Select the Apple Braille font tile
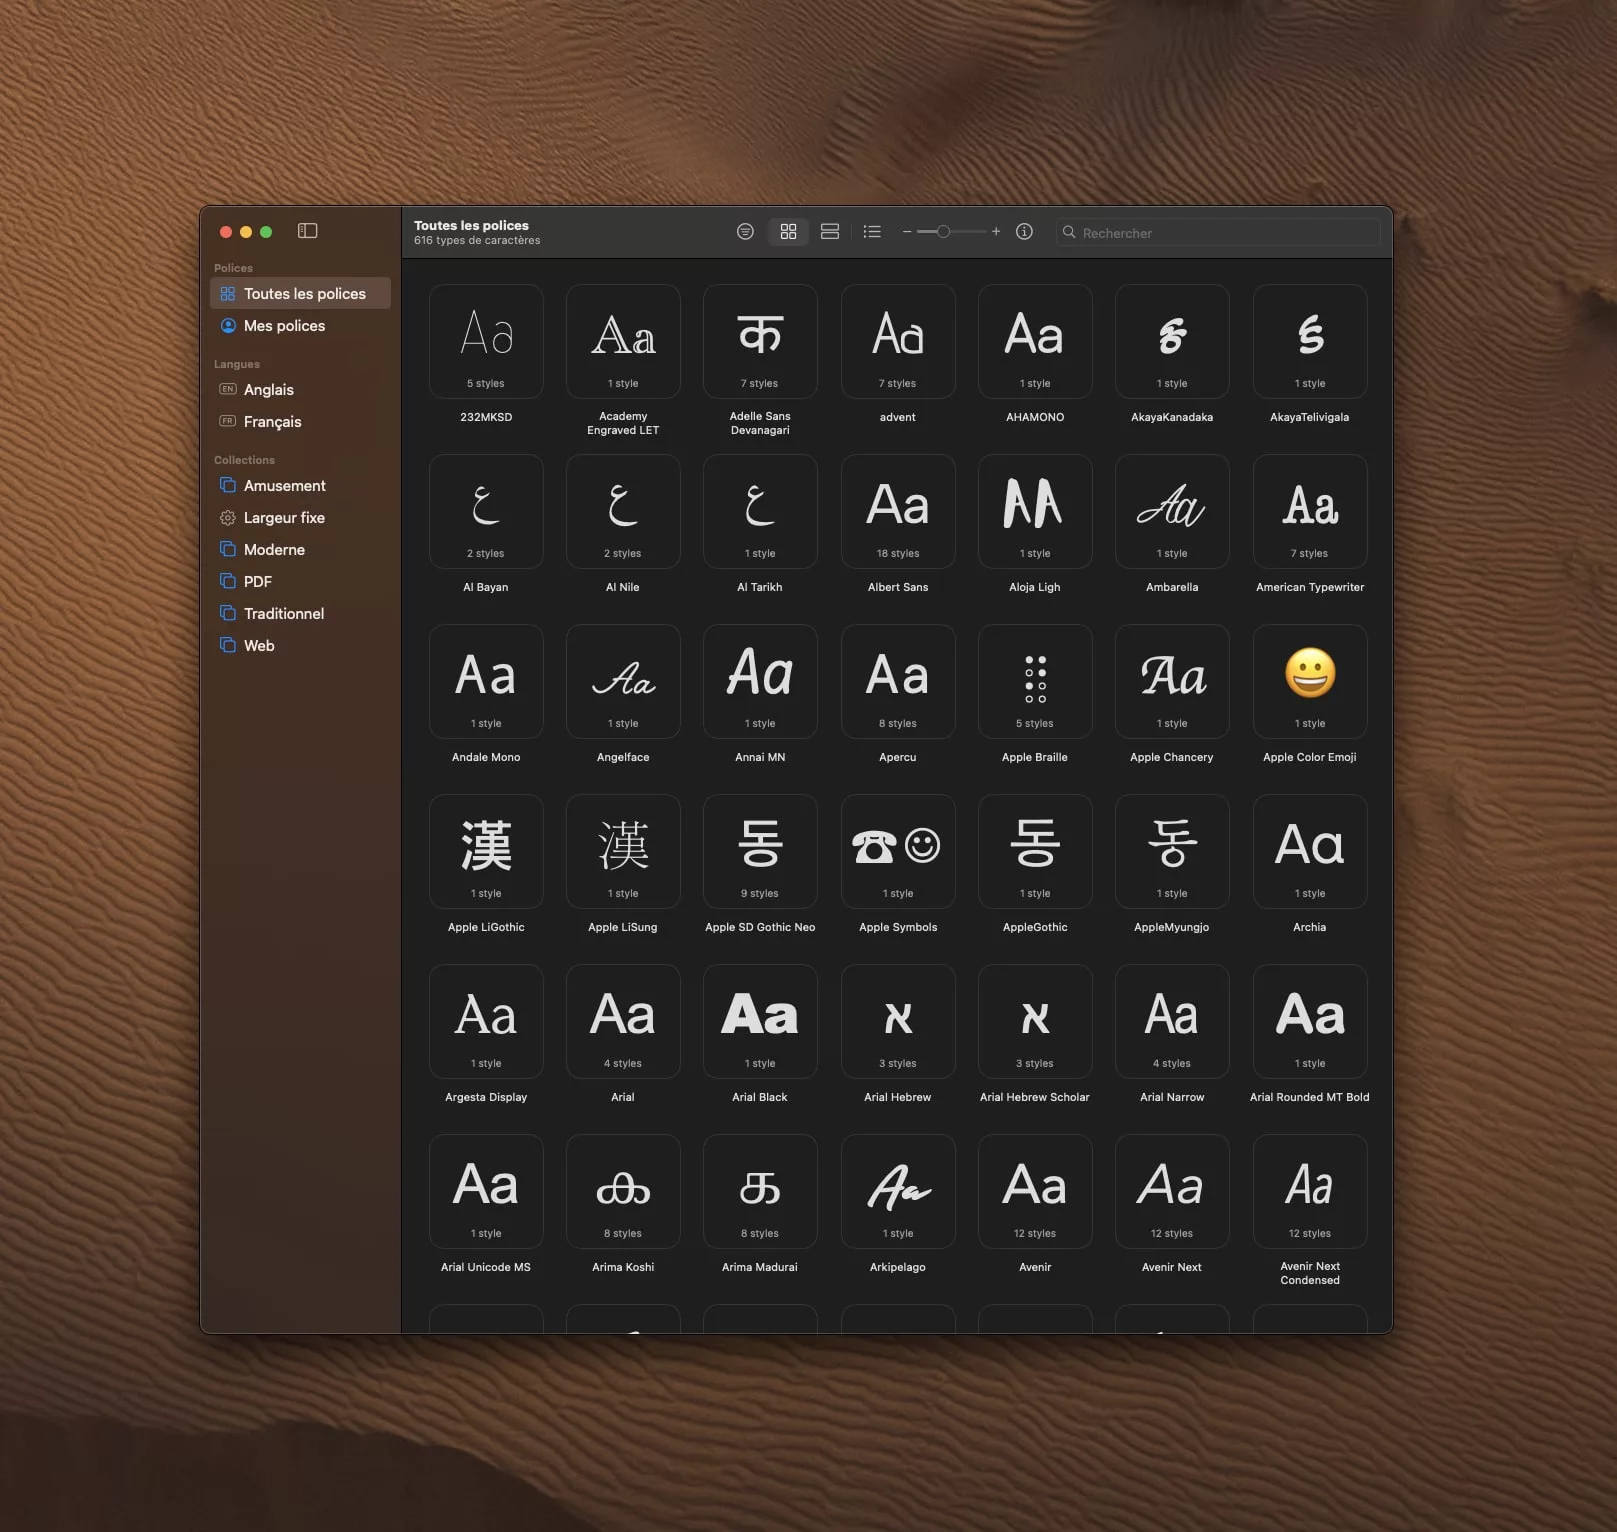The height and width of the screenshot is (1532, 1617). [1035, 681]
